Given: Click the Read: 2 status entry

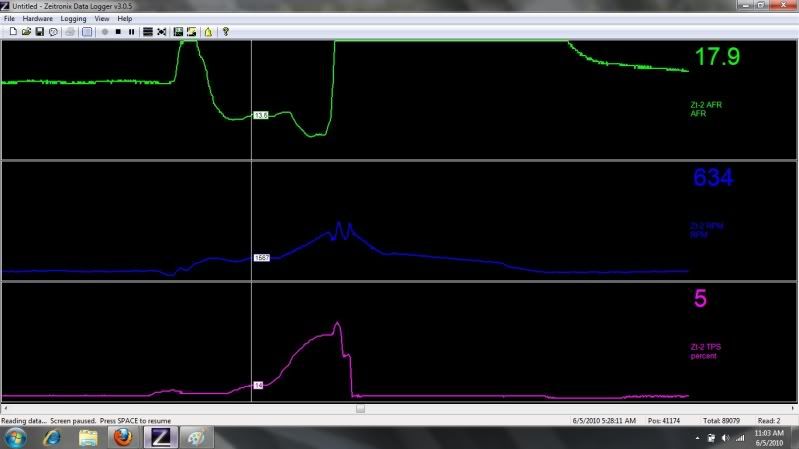Looking at the screenshot, I should coord(769,421).
